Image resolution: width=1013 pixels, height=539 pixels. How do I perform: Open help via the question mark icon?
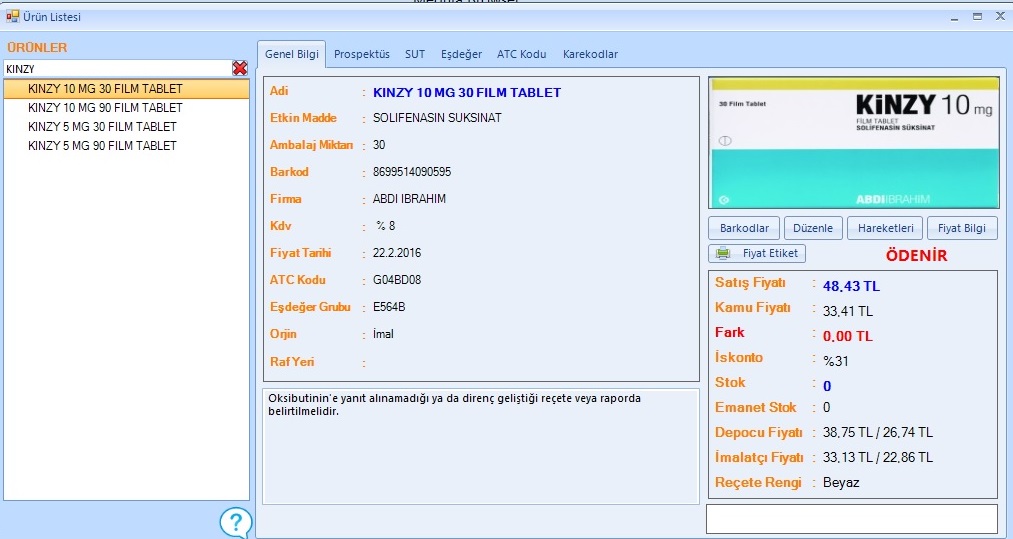[x=236, y=522]
